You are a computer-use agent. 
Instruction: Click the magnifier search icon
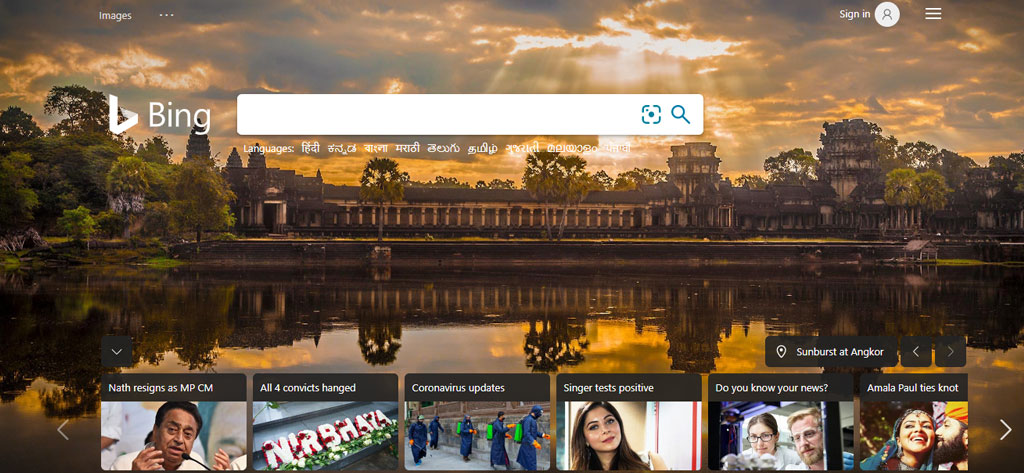tap(680, 114)
